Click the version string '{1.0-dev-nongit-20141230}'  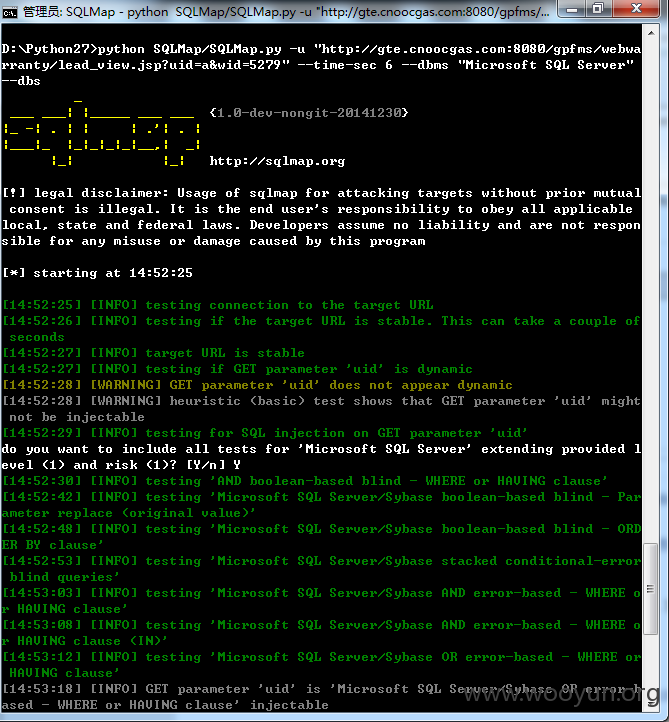pos(309,113)
